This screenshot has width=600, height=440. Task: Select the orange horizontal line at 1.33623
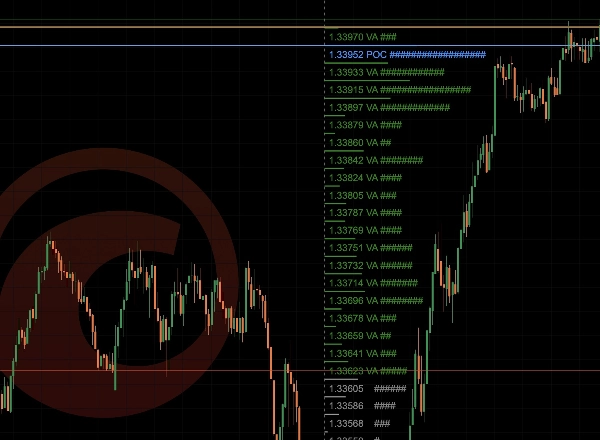pos(300,370)
